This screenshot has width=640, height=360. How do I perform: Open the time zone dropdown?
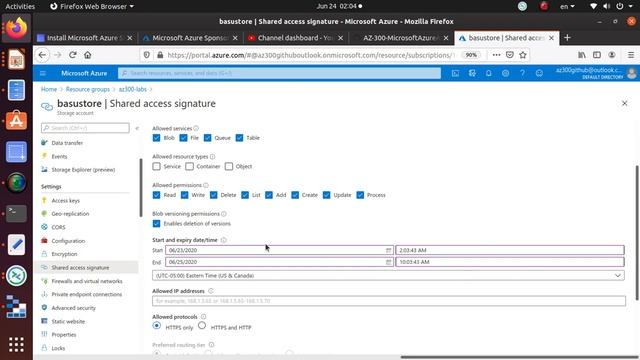[388, 276]
